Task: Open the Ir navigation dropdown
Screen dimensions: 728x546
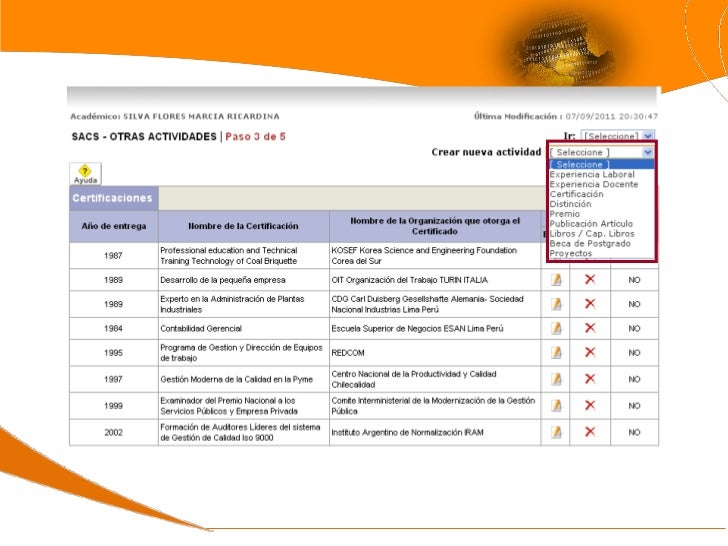Action: point(618,136)
